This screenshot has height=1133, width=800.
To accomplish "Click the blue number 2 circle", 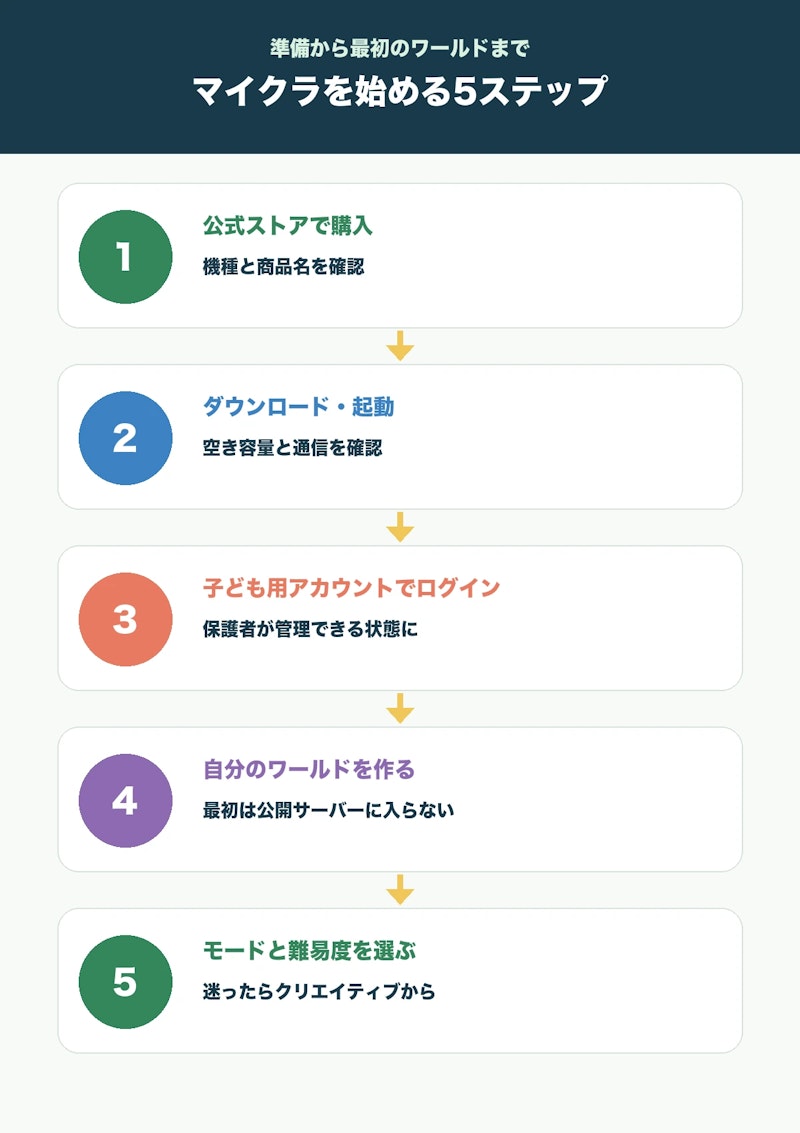I will tap(126, 438).
